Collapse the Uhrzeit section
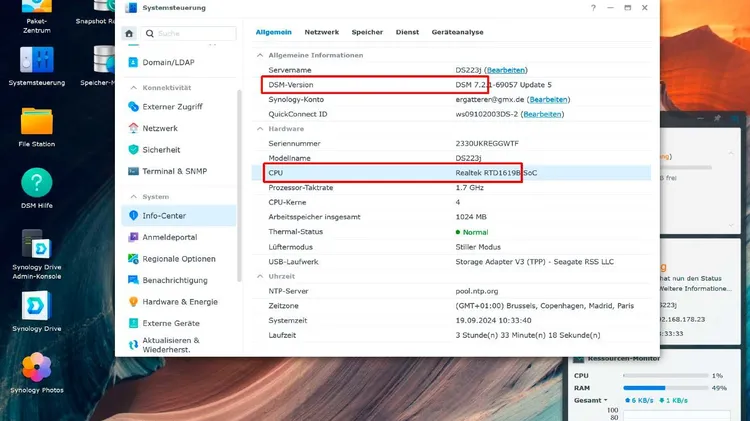The height and width of the screenshot is (421, 750). point(260,277)
